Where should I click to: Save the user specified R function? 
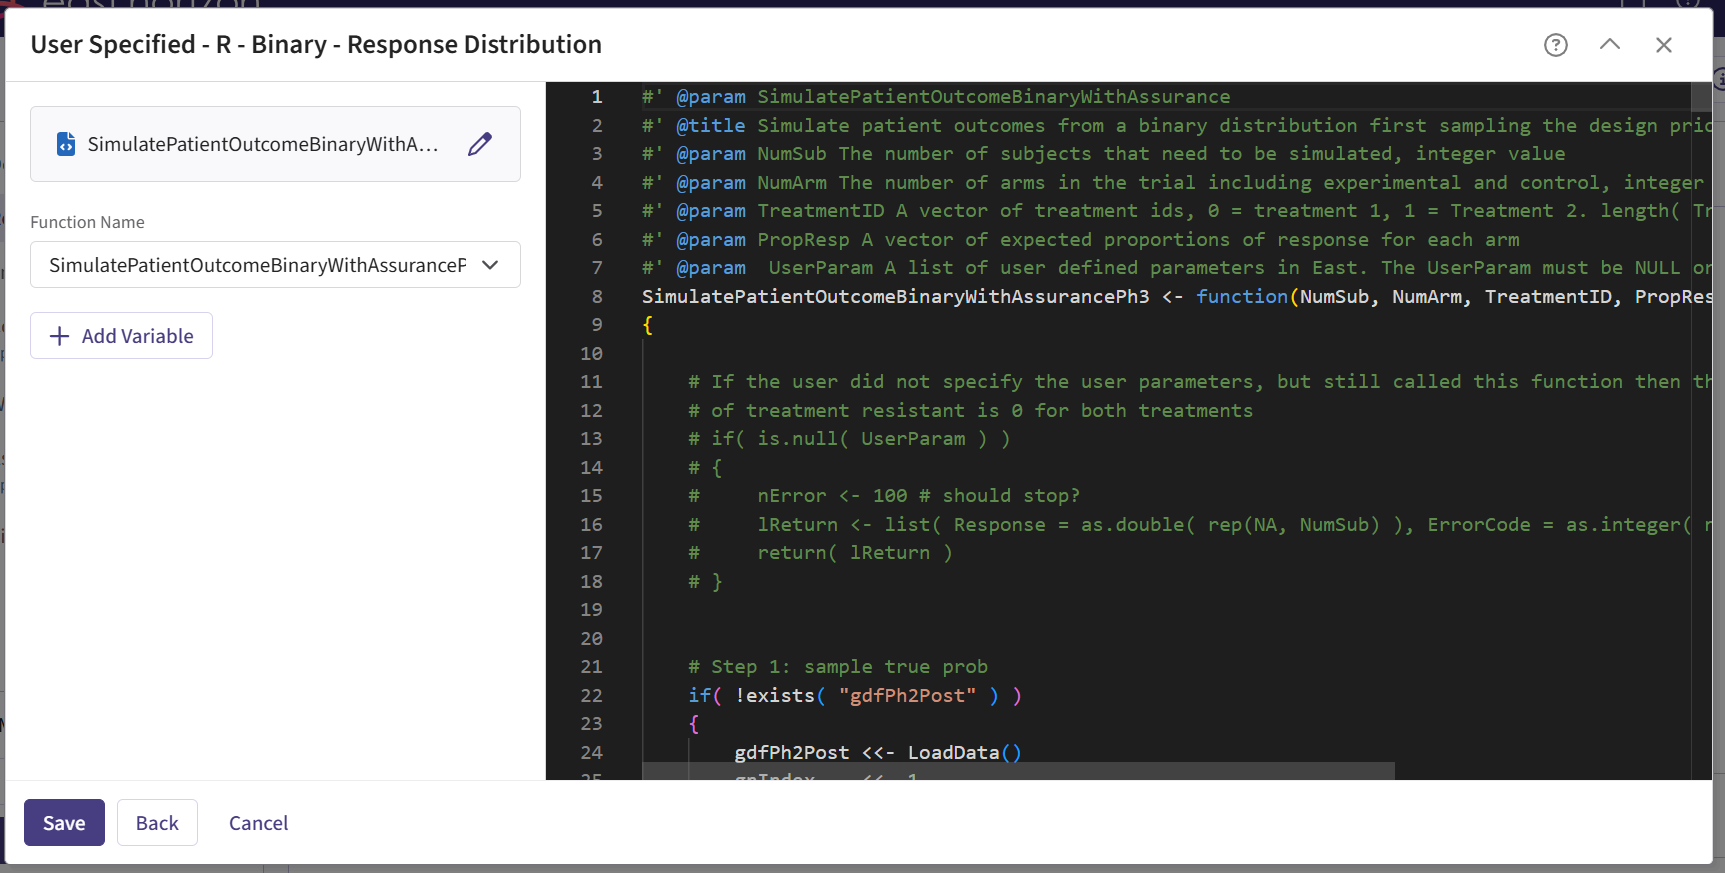click(x=64, y=823)
